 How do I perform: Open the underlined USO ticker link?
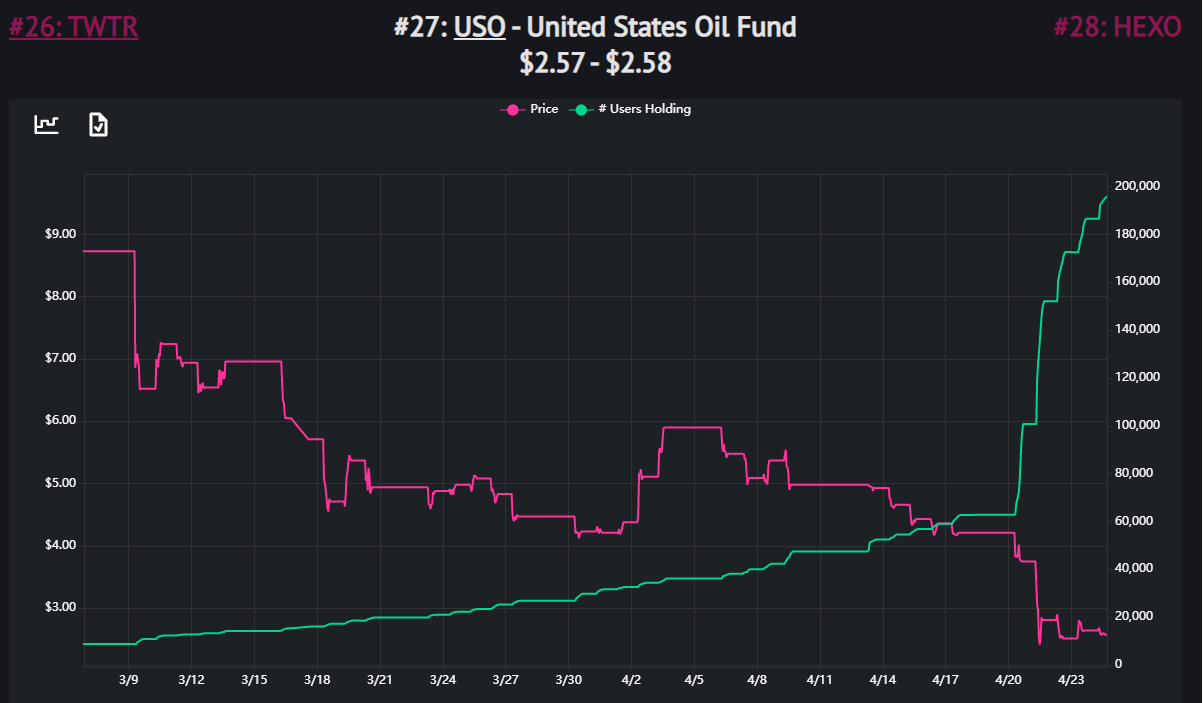tap(479, 26)
